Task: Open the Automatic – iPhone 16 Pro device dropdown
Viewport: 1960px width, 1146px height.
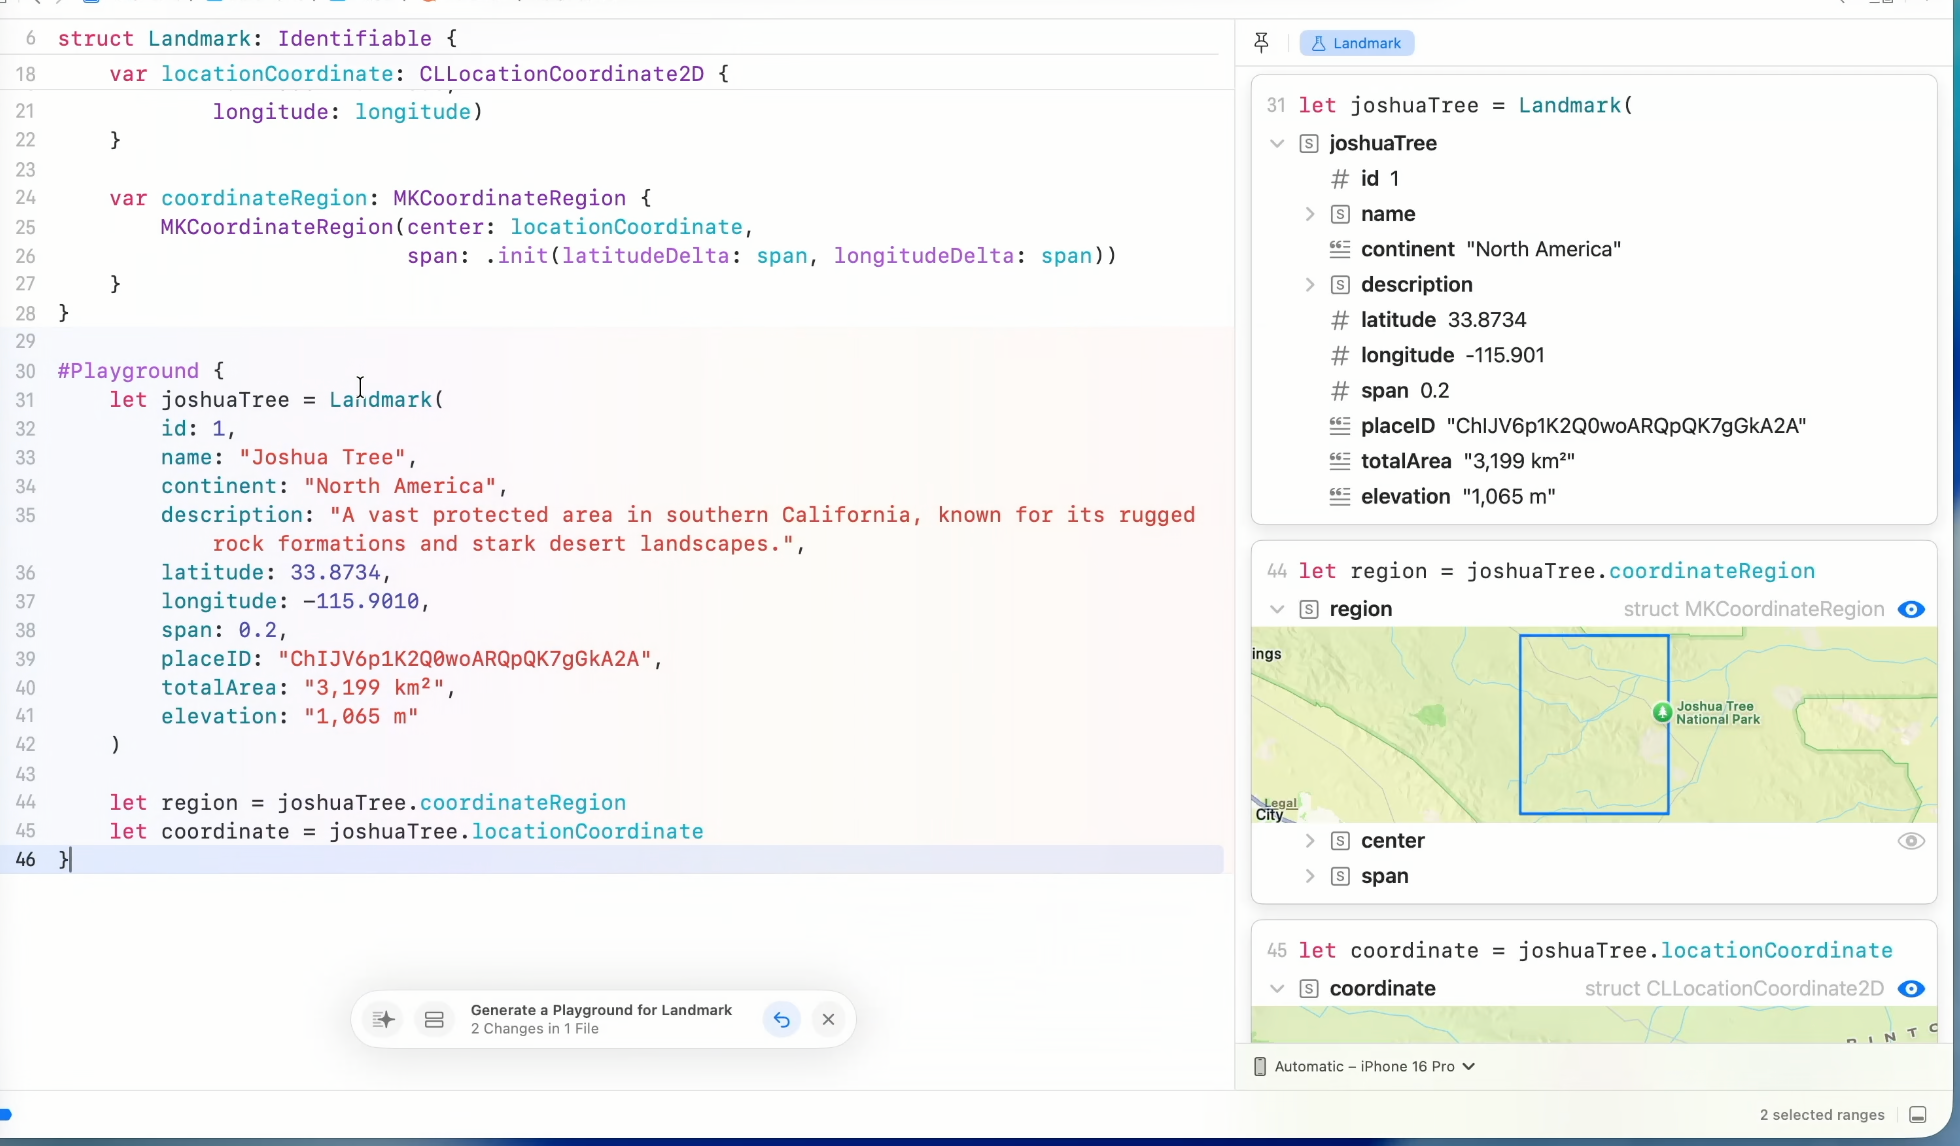Action: pos(1365,1066)
